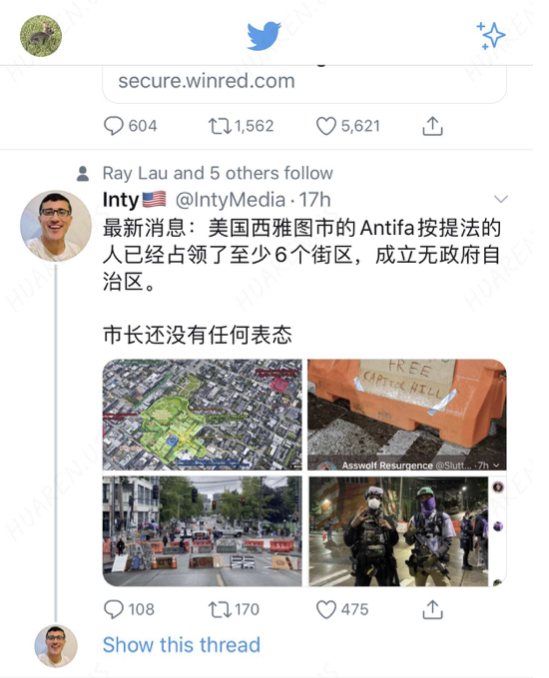Viewport: 549px width, 678px height.
Task: Share the secure.winred.com tweet
Action: click(432, 126)
